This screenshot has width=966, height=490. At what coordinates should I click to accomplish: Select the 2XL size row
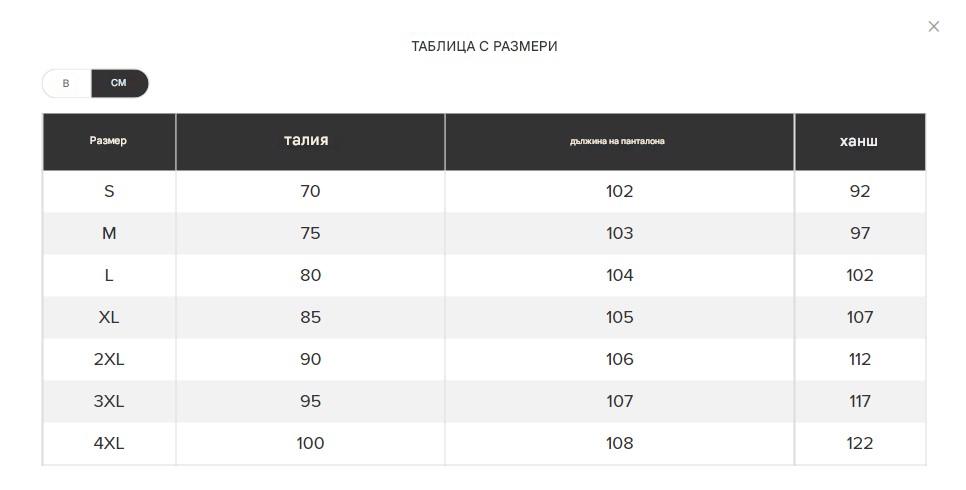[109, 359]
